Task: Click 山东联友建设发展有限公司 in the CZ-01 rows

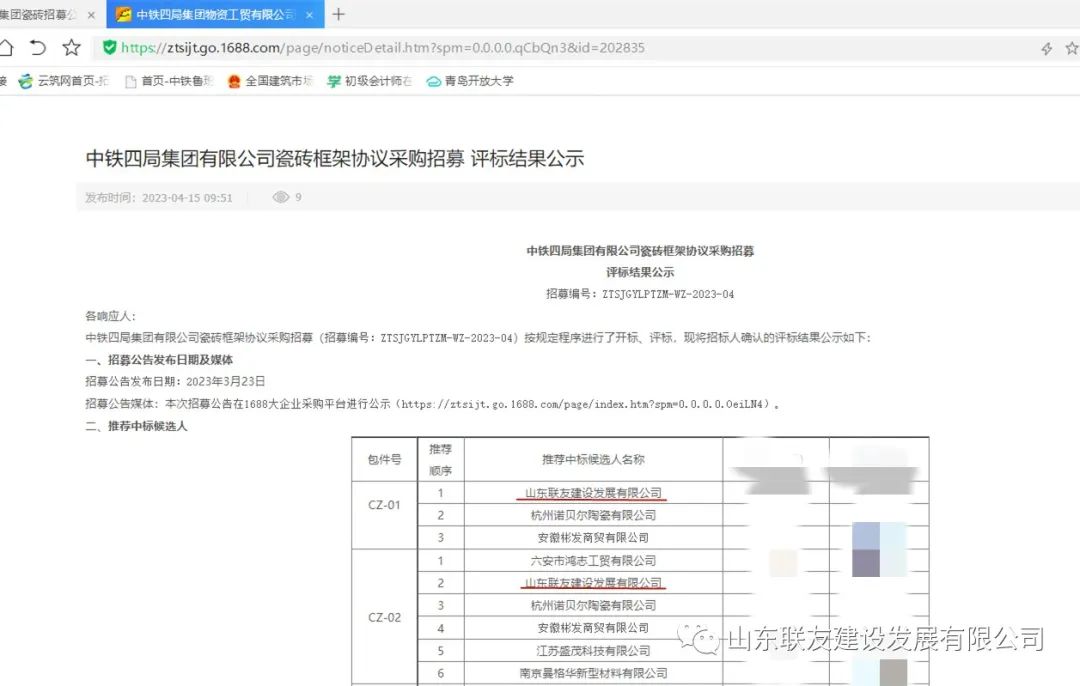Action: point(593,493)
